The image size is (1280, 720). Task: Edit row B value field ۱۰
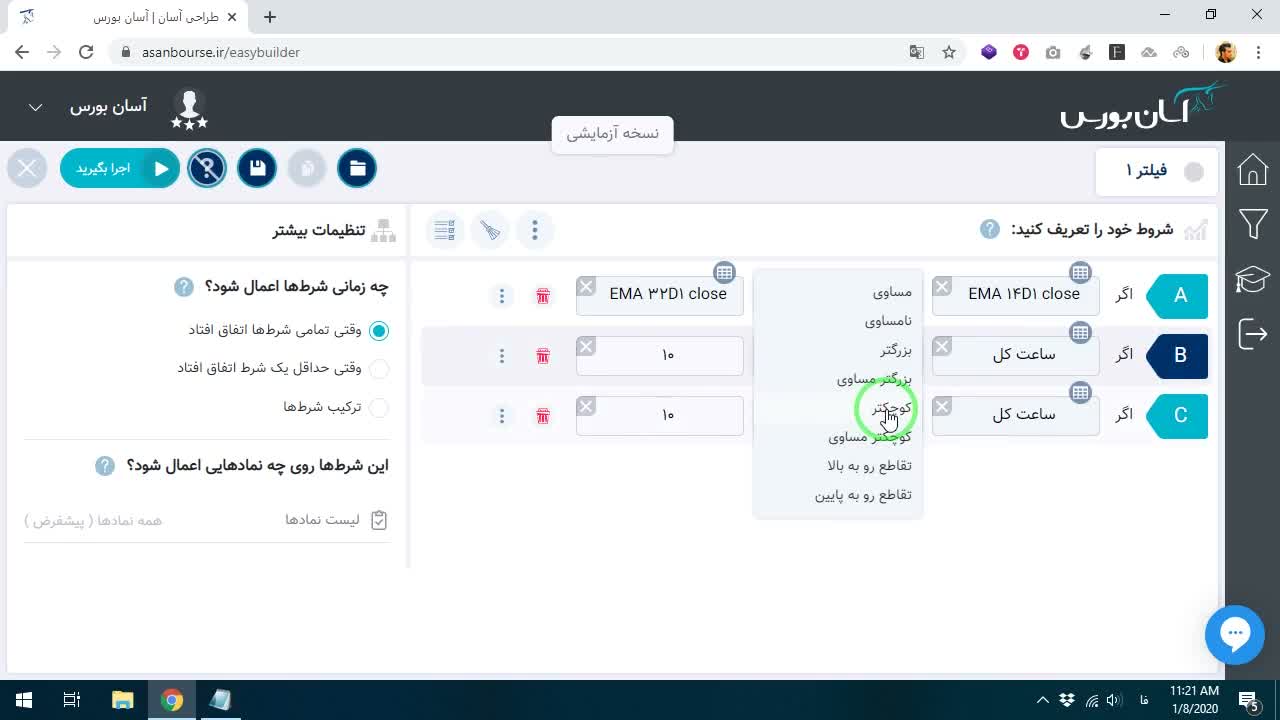pos(660,355)
